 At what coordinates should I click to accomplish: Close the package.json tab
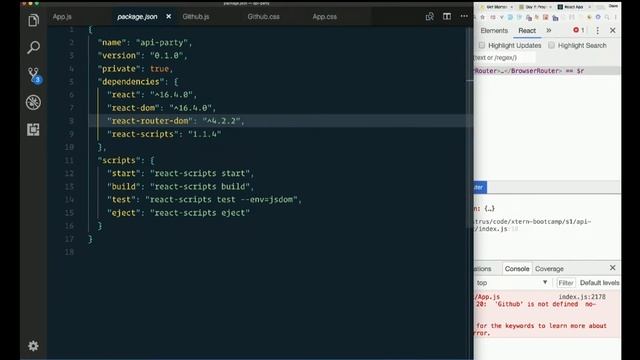pos(169,16)
